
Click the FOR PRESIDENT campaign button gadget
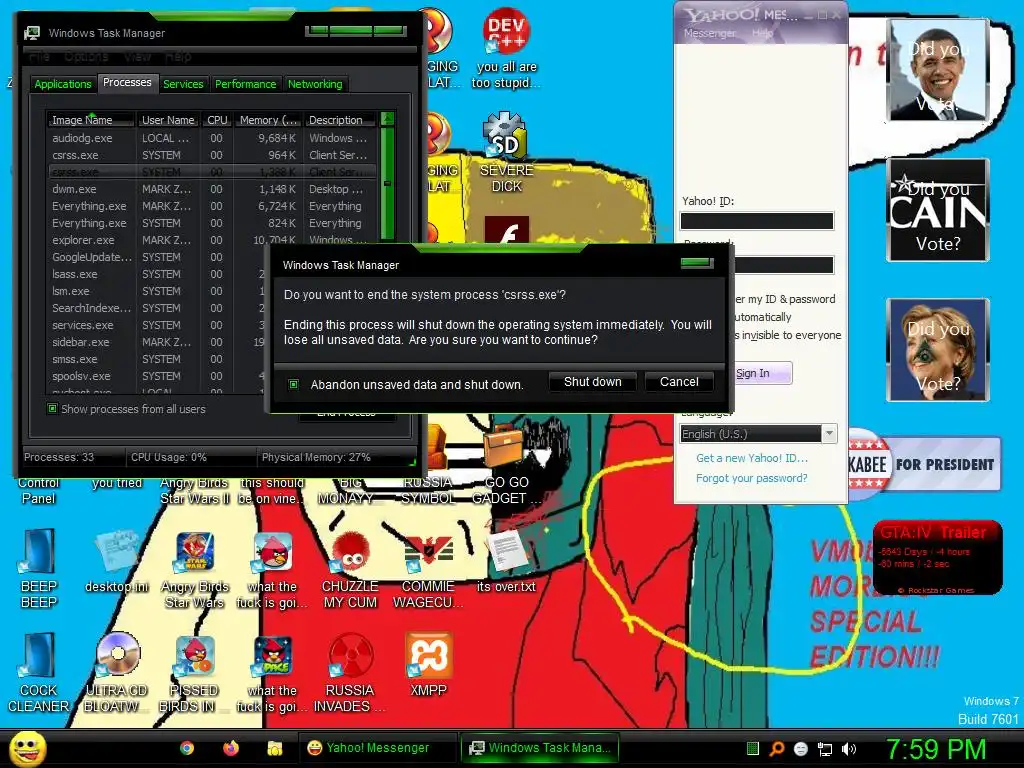click(925, 465)
